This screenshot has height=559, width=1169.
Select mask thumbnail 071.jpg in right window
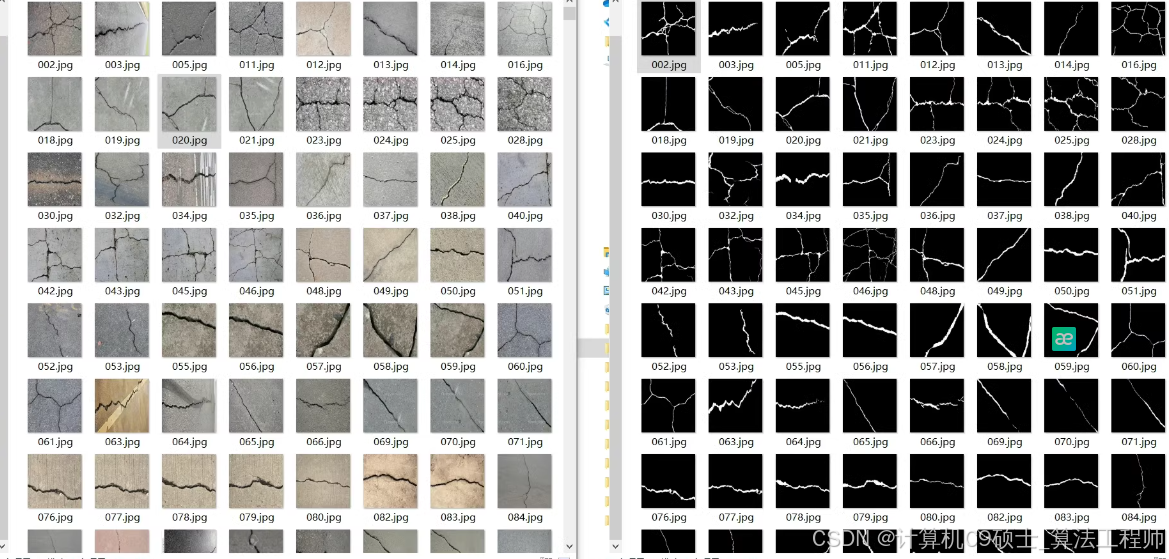click(1138, 405)
